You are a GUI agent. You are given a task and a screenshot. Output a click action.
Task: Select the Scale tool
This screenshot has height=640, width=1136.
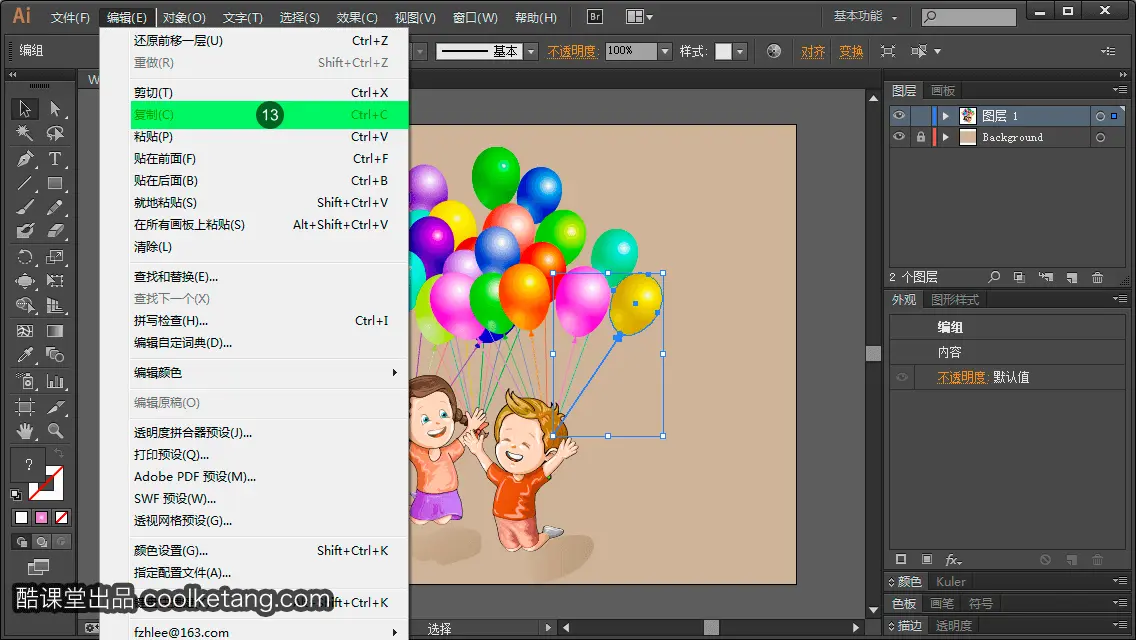pyautogui.click(x=55, y=257)
